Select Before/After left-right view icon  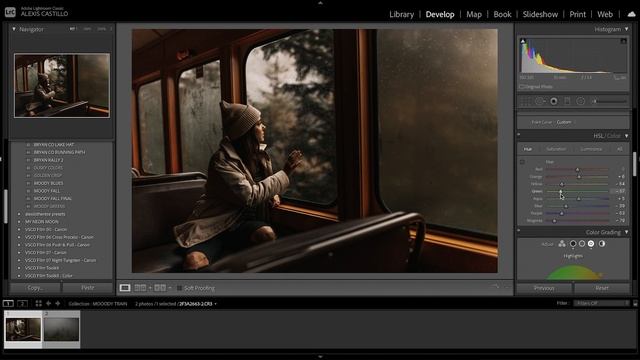(x=140, y=288)
